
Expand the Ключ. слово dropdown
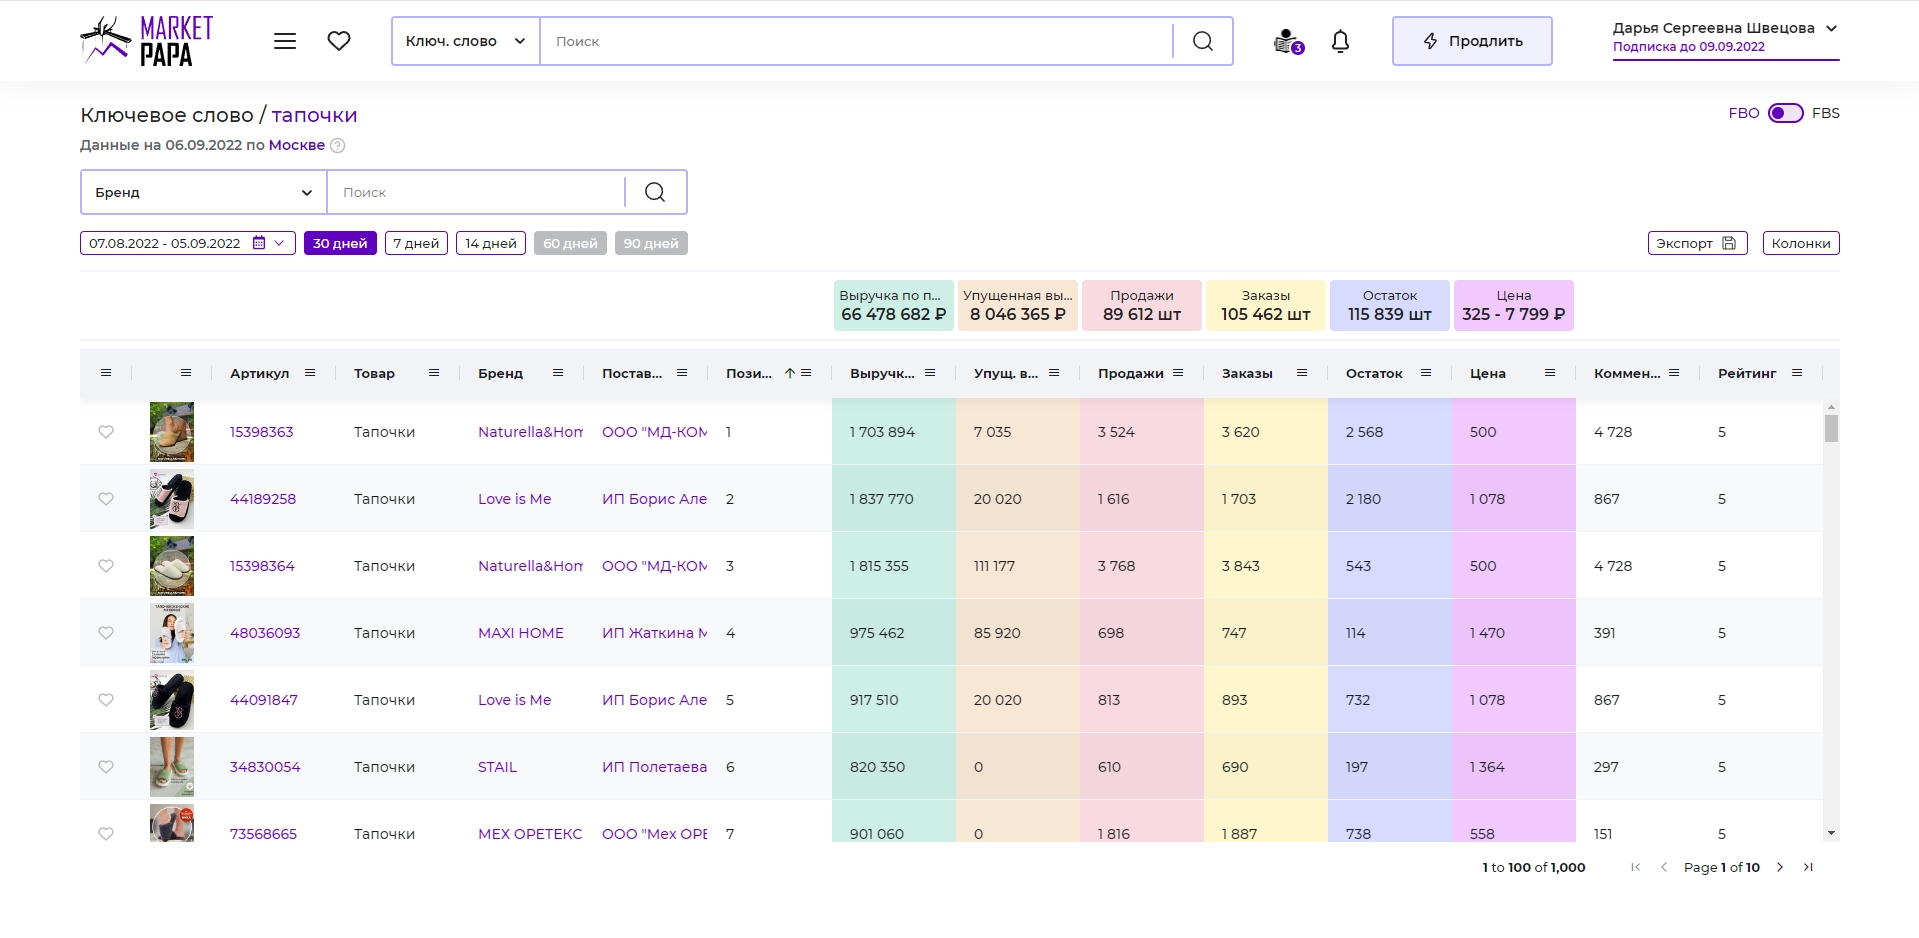tap(466, 41)
